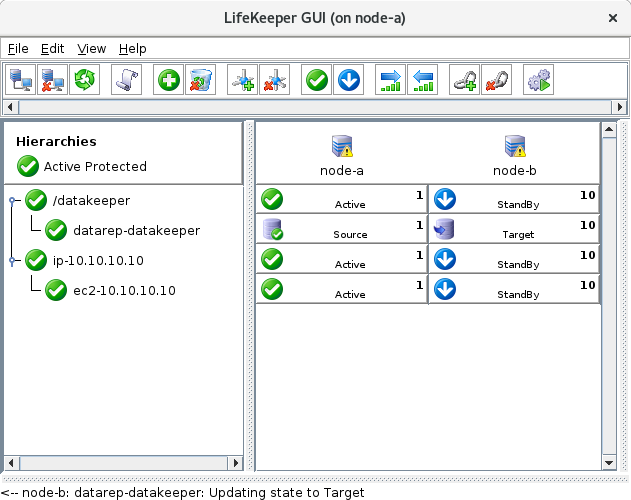The width and height of the screenshot is (631, 500).
Task: Click the status table scroll down arrow
Action: [x=609, y=463]
